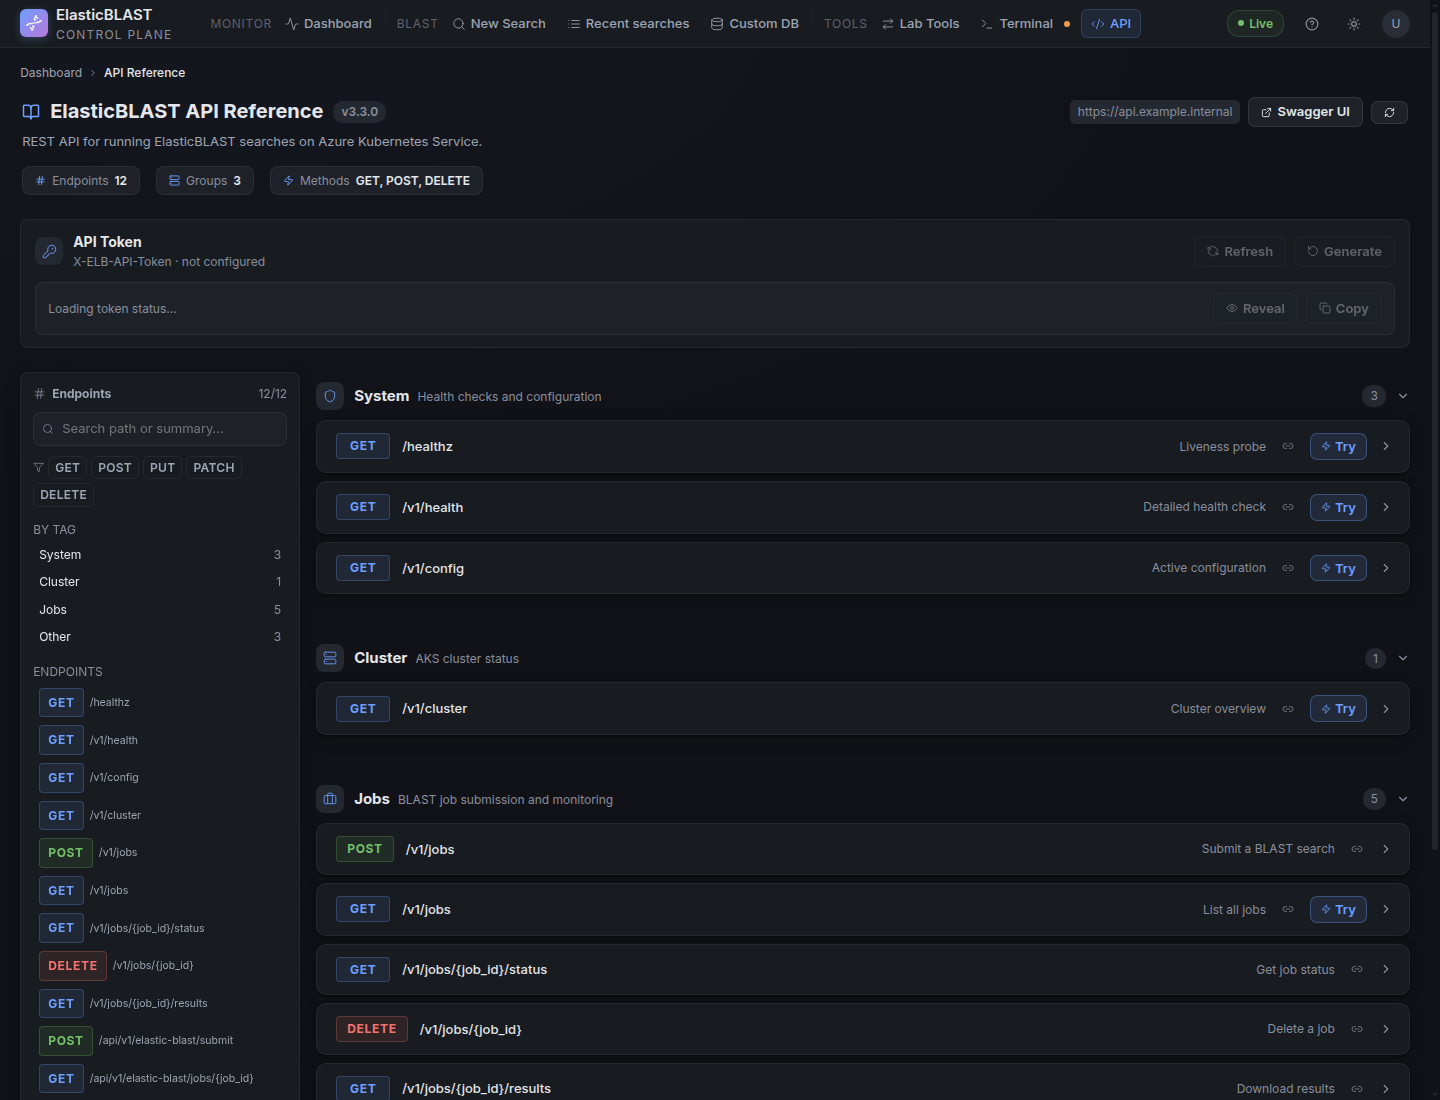Try the /healthz endpoint
Screen dimensions: 1440x1100
click(x=1338, y=447)
